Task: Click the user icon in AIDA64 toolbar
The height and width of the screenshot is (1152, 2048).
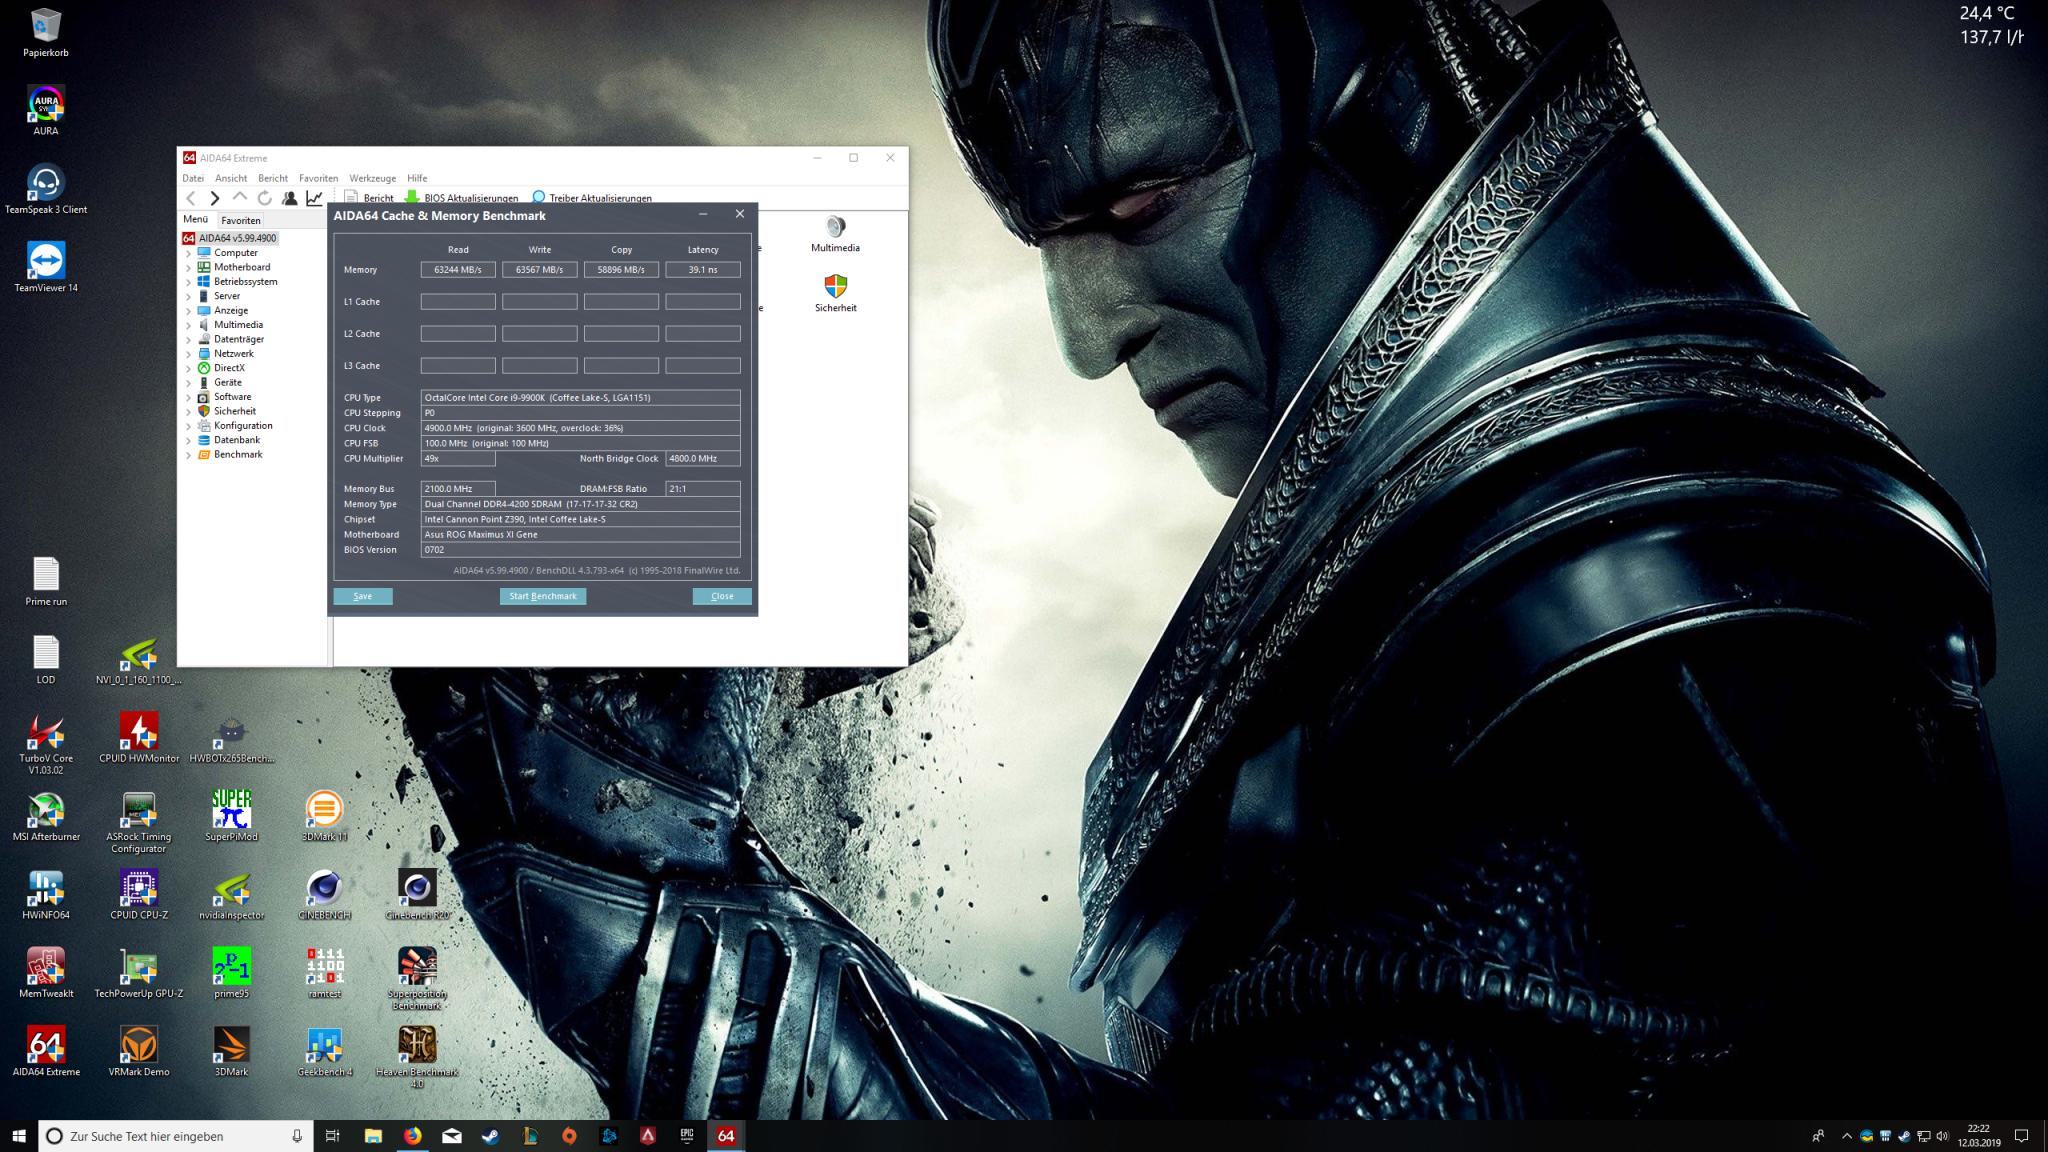Action: [x=289, y=198]
